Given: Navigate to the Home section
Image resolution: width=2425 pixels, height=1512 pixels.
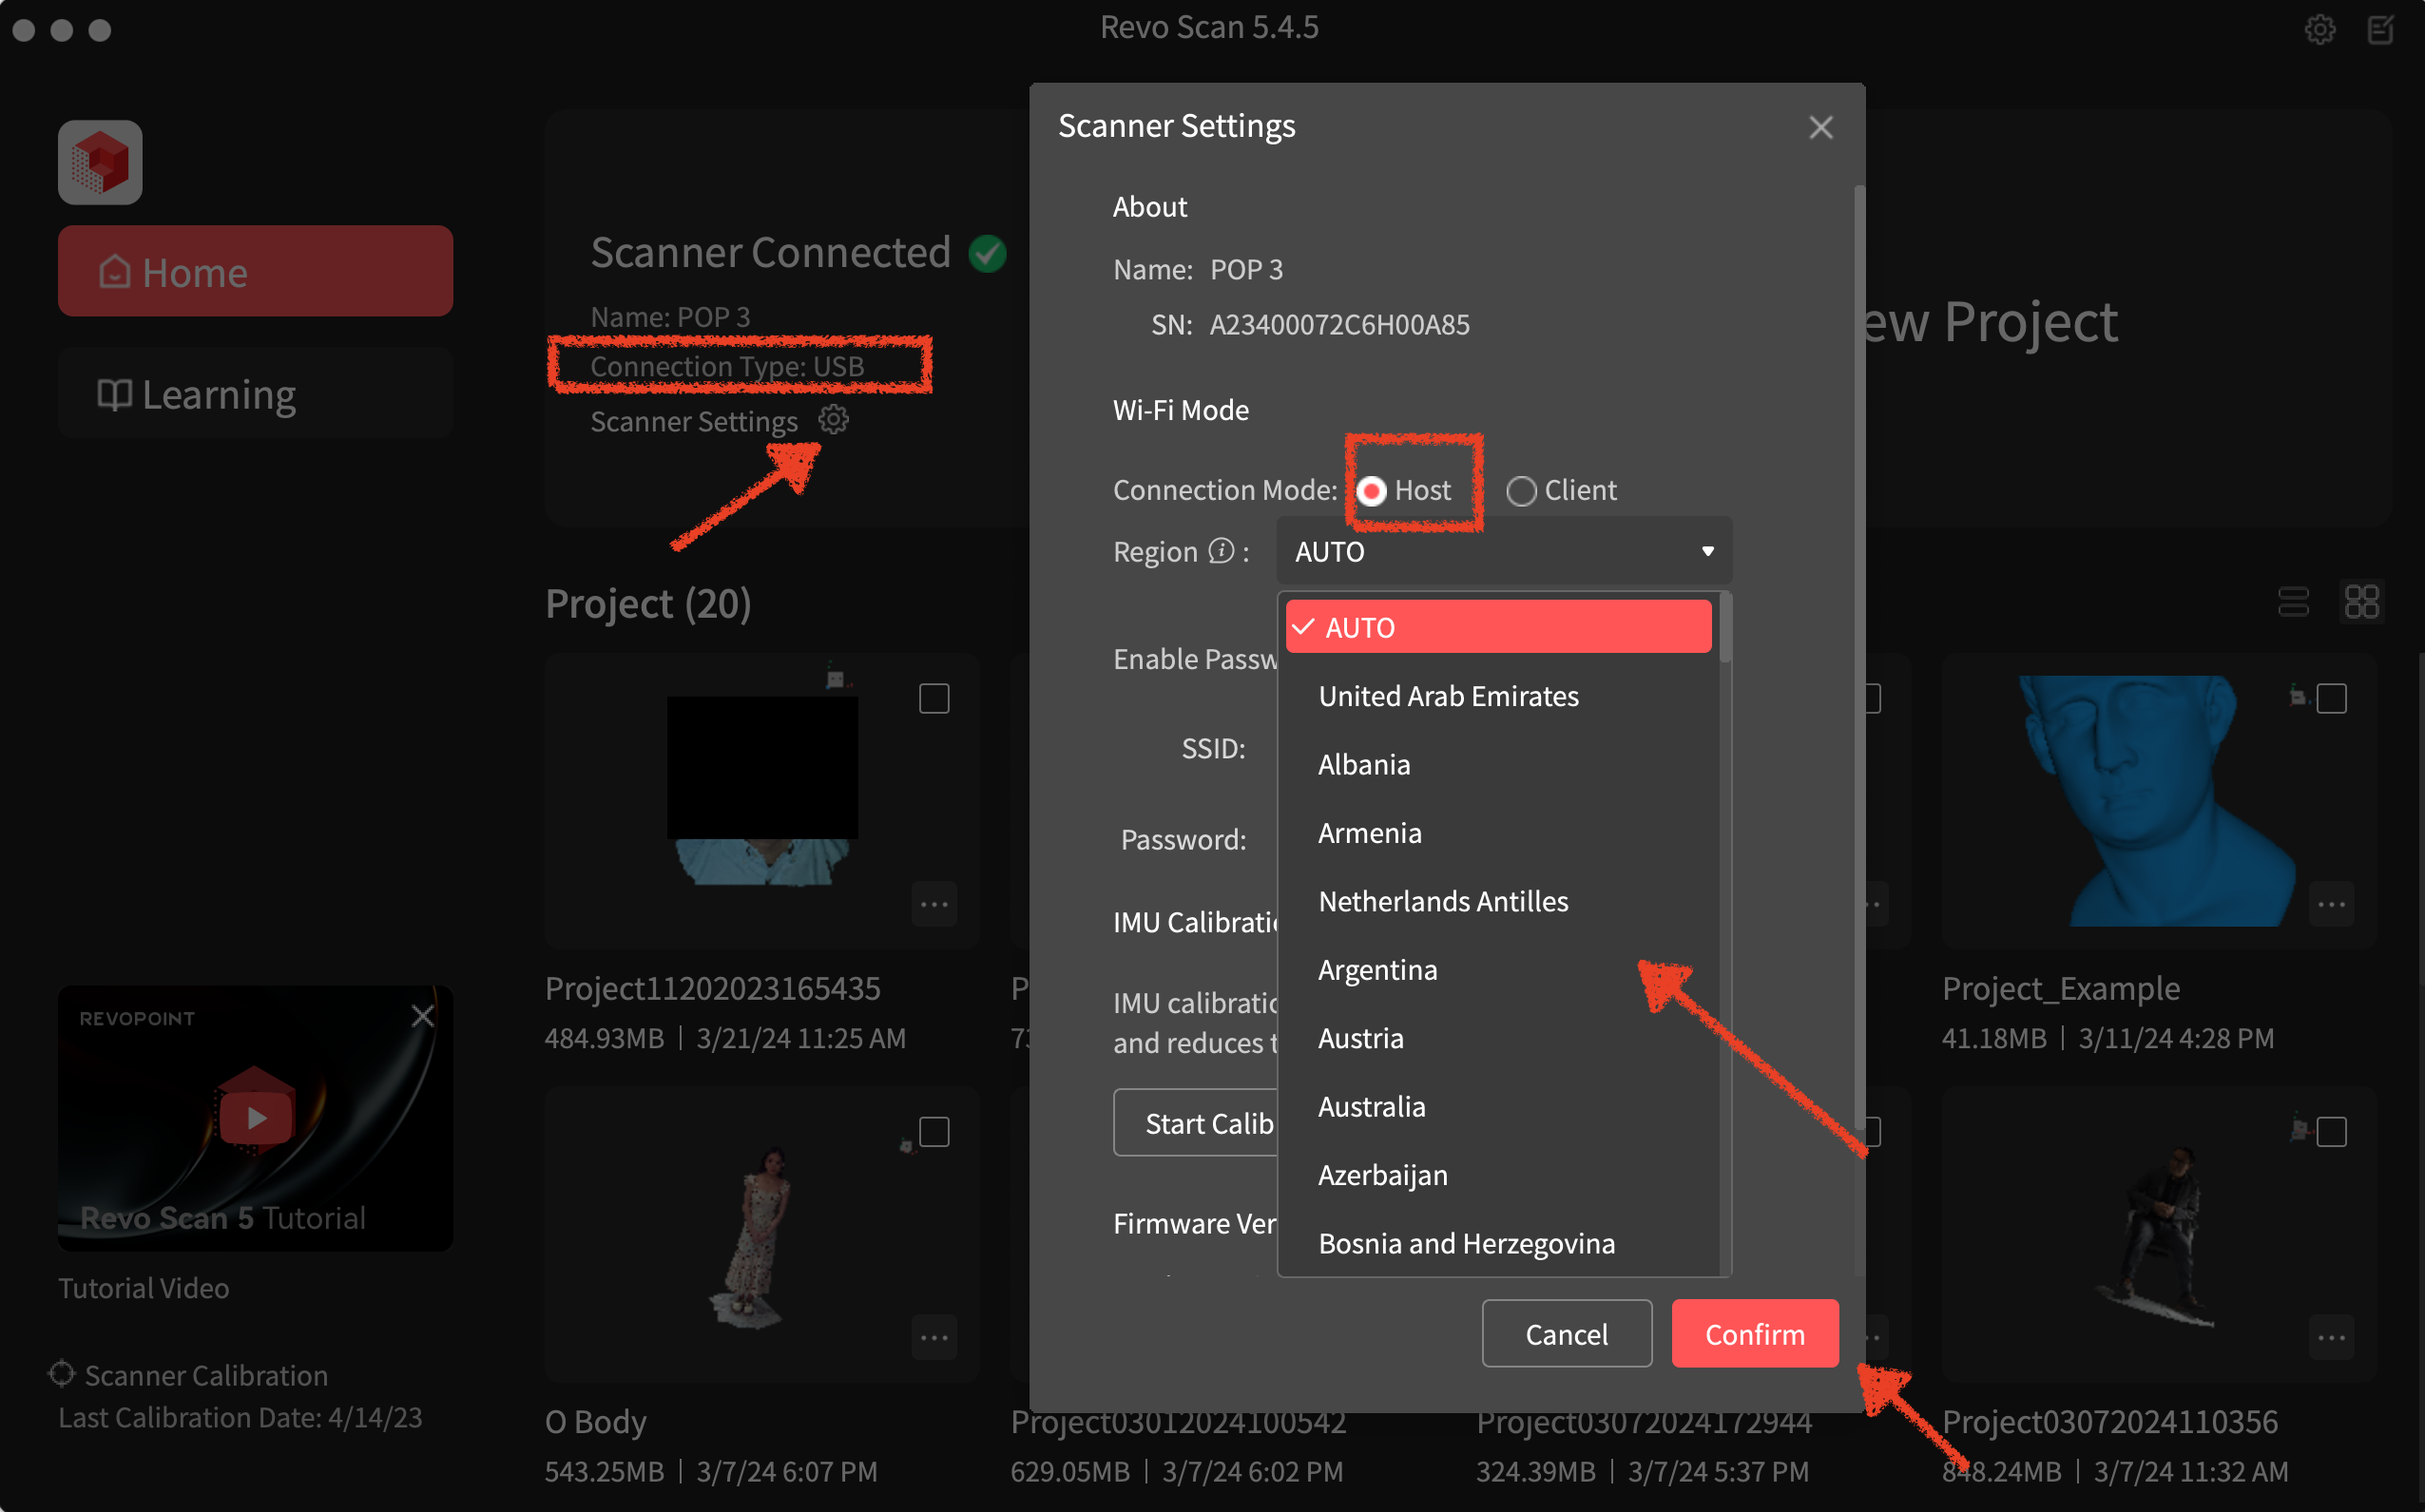Looking at the screenshot, I should 256,270.
